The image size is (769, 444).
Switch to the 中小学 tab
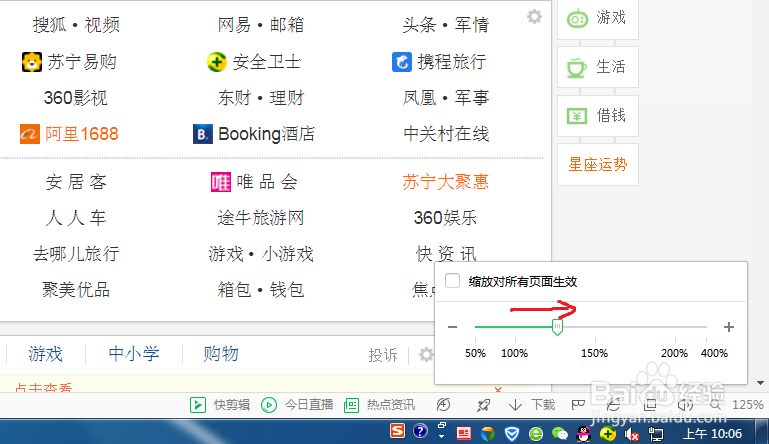134,354
